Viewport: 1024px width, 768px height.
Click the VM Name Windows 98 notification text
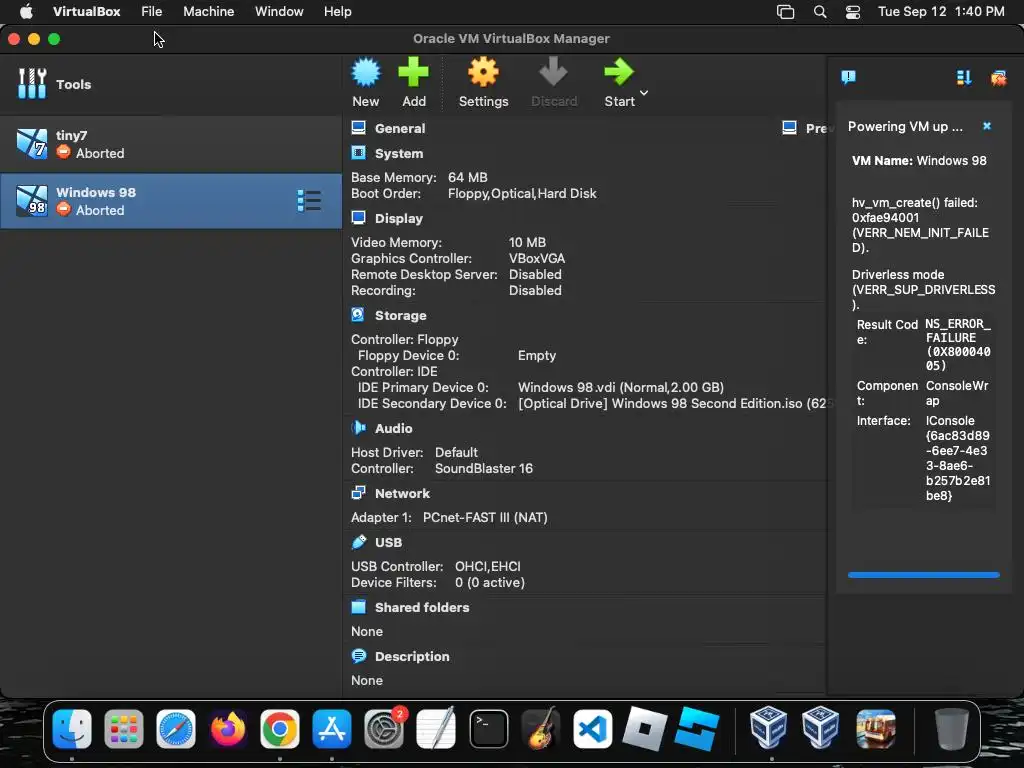point(919,161)
